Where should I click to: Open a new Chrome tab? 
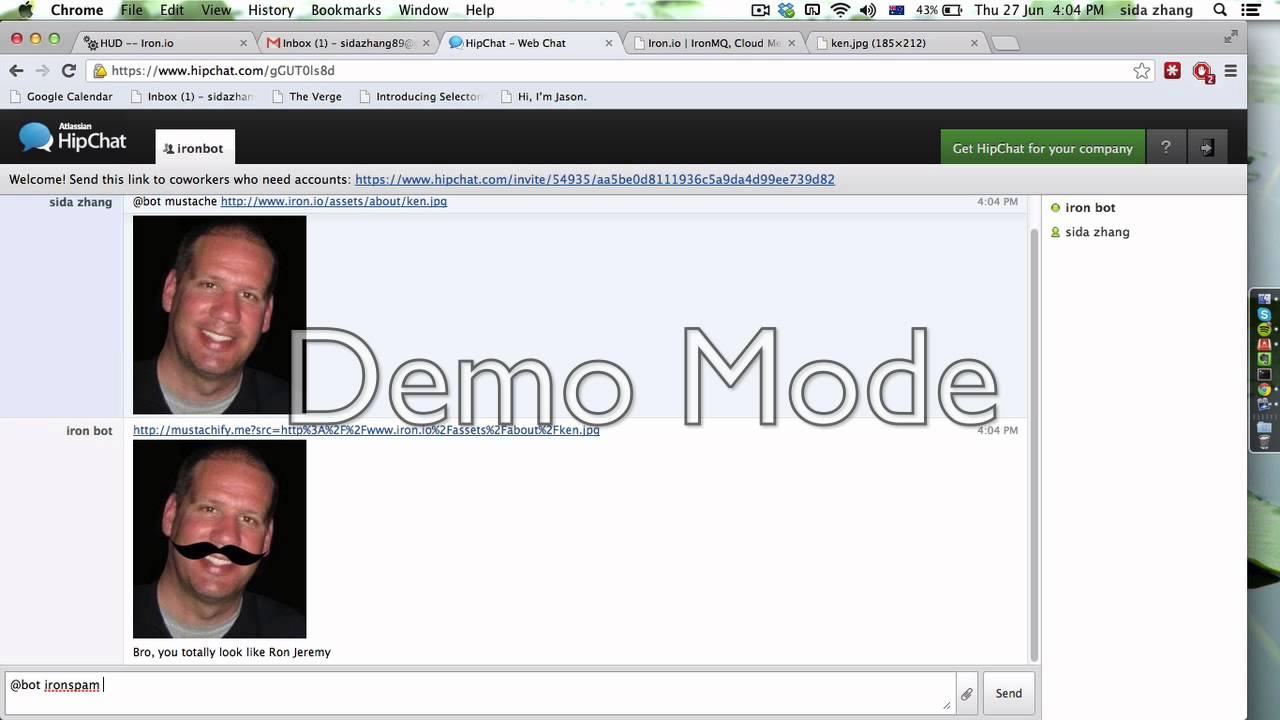(1005, 43)
